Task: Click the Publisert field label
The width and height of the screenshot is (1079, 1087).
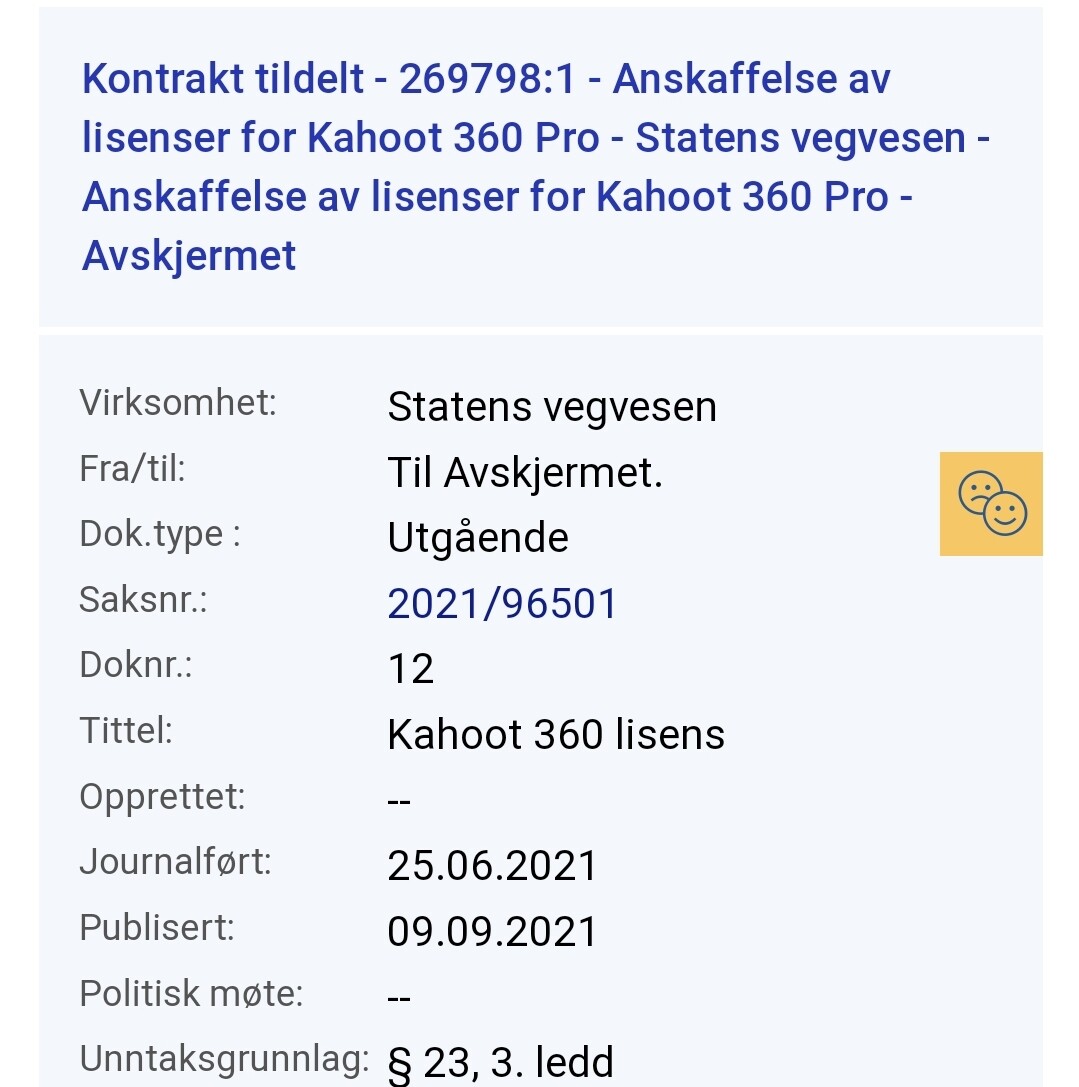Action: click(157, 928)
